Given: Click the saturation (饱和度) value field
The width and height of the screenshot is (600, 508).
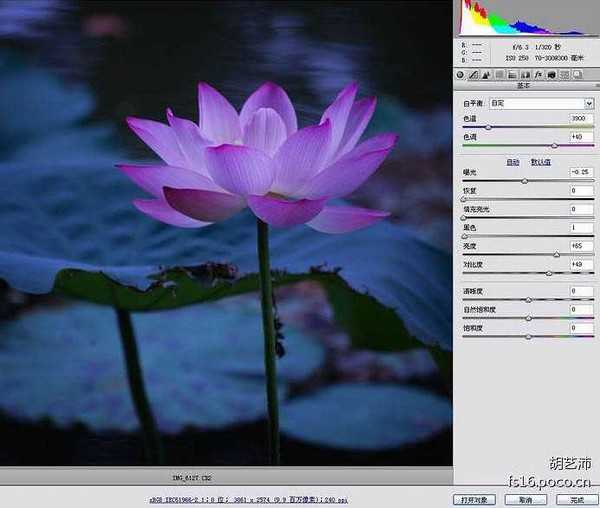Looking at the screenshot, I should coord(580,326).
